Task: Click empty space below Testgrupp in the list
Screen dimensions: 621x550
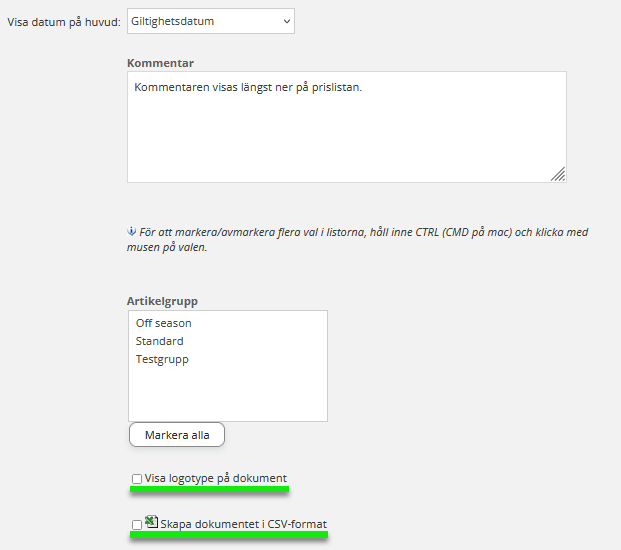Action: pyautogui.click(x=227, y=395)
